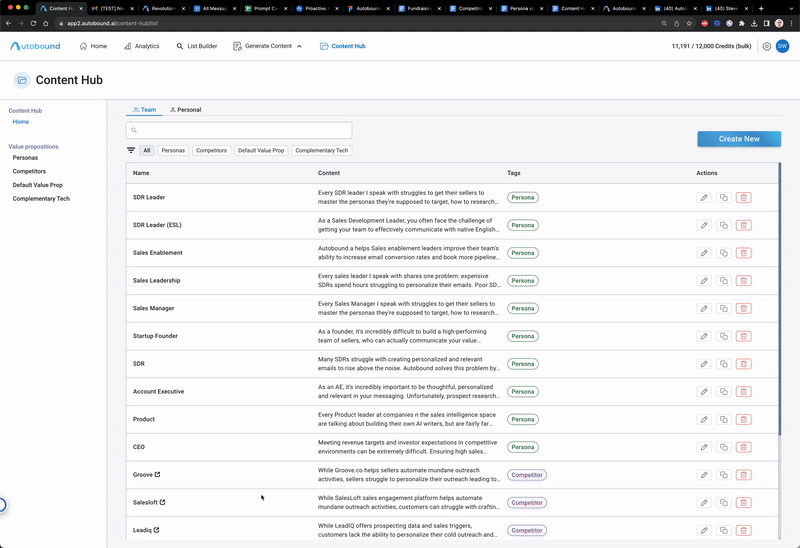Image resolution: width=800 pixels, height=548 pixels.
Task: Duplicate the Sales Enablement entry
Action: point(724,253)
